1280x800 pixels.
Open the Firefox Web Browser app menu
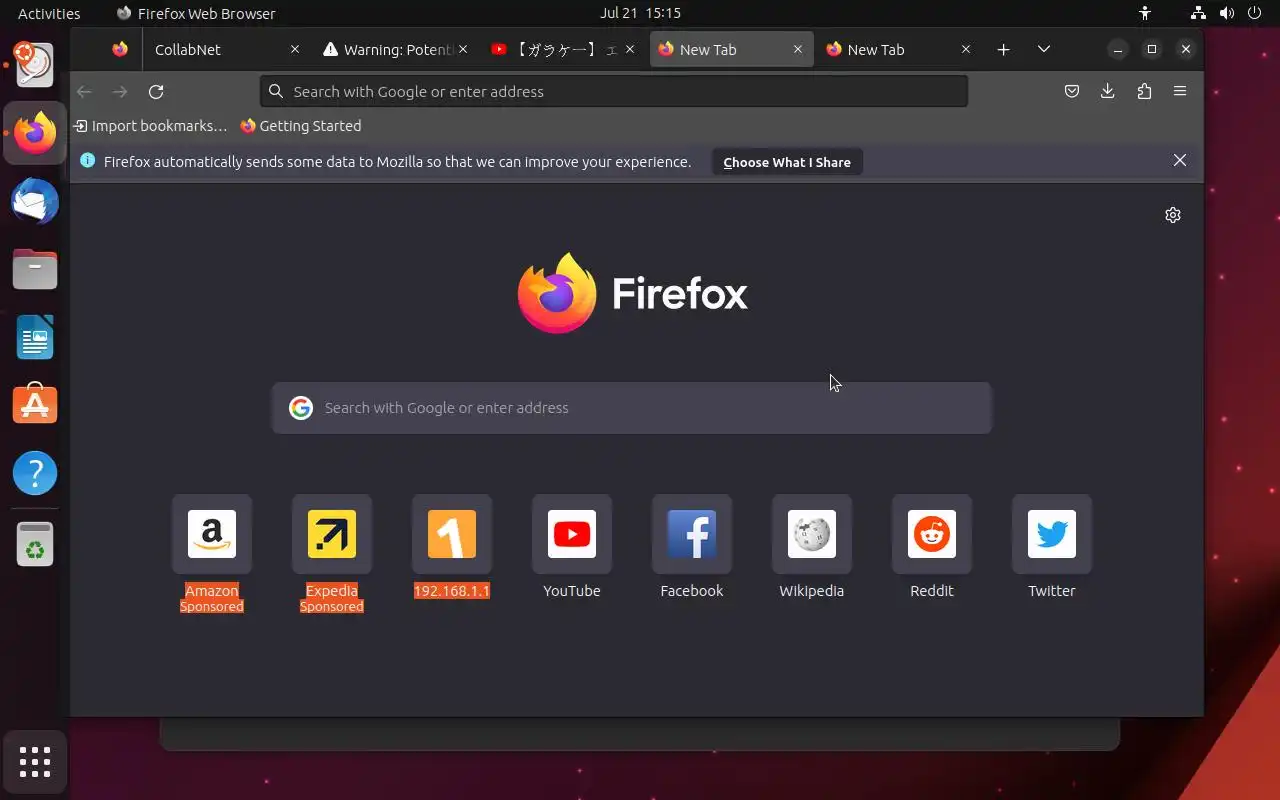click(x=196, y=14)
